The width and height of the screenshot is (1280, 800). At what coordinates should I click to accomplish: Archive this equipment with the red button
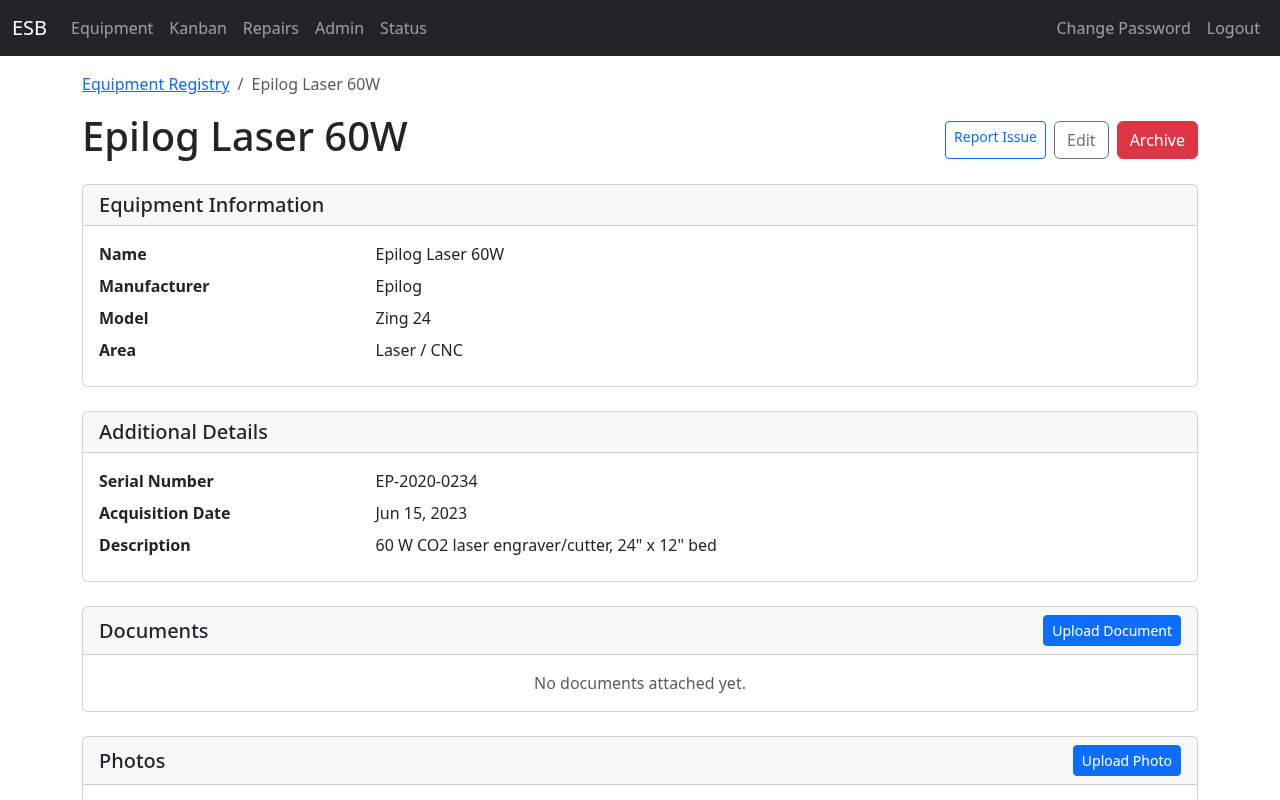point(1157,140)
